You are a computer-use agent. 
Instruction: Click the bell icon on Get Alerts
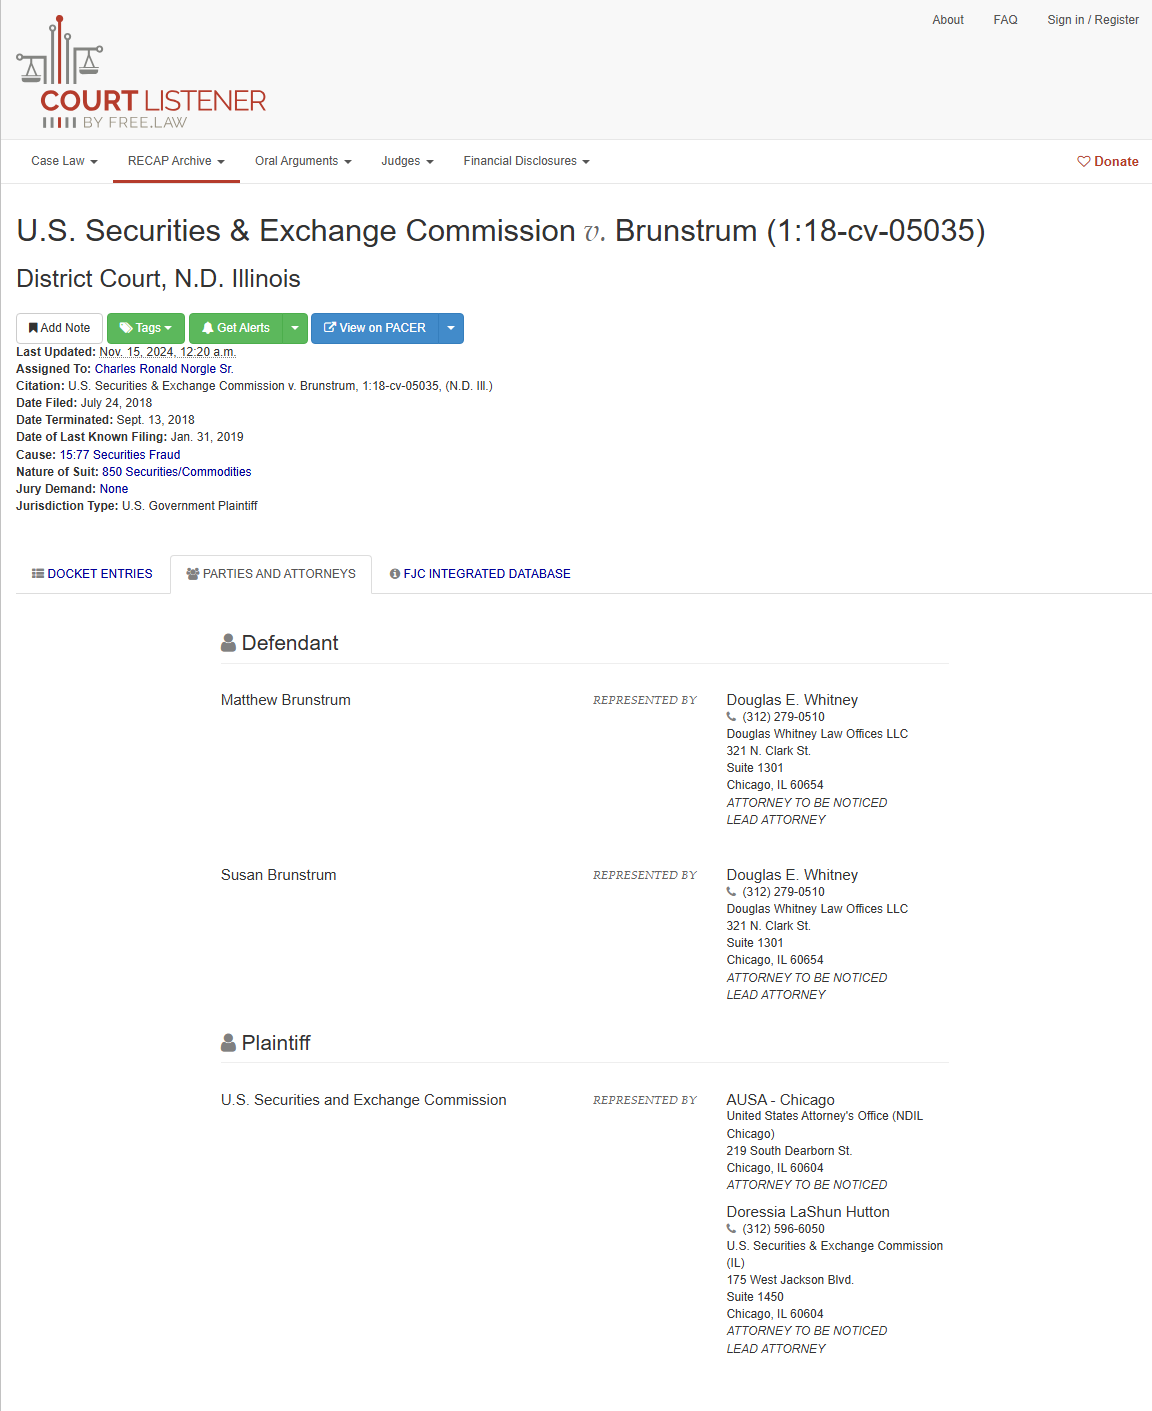[x=208, y=328]
